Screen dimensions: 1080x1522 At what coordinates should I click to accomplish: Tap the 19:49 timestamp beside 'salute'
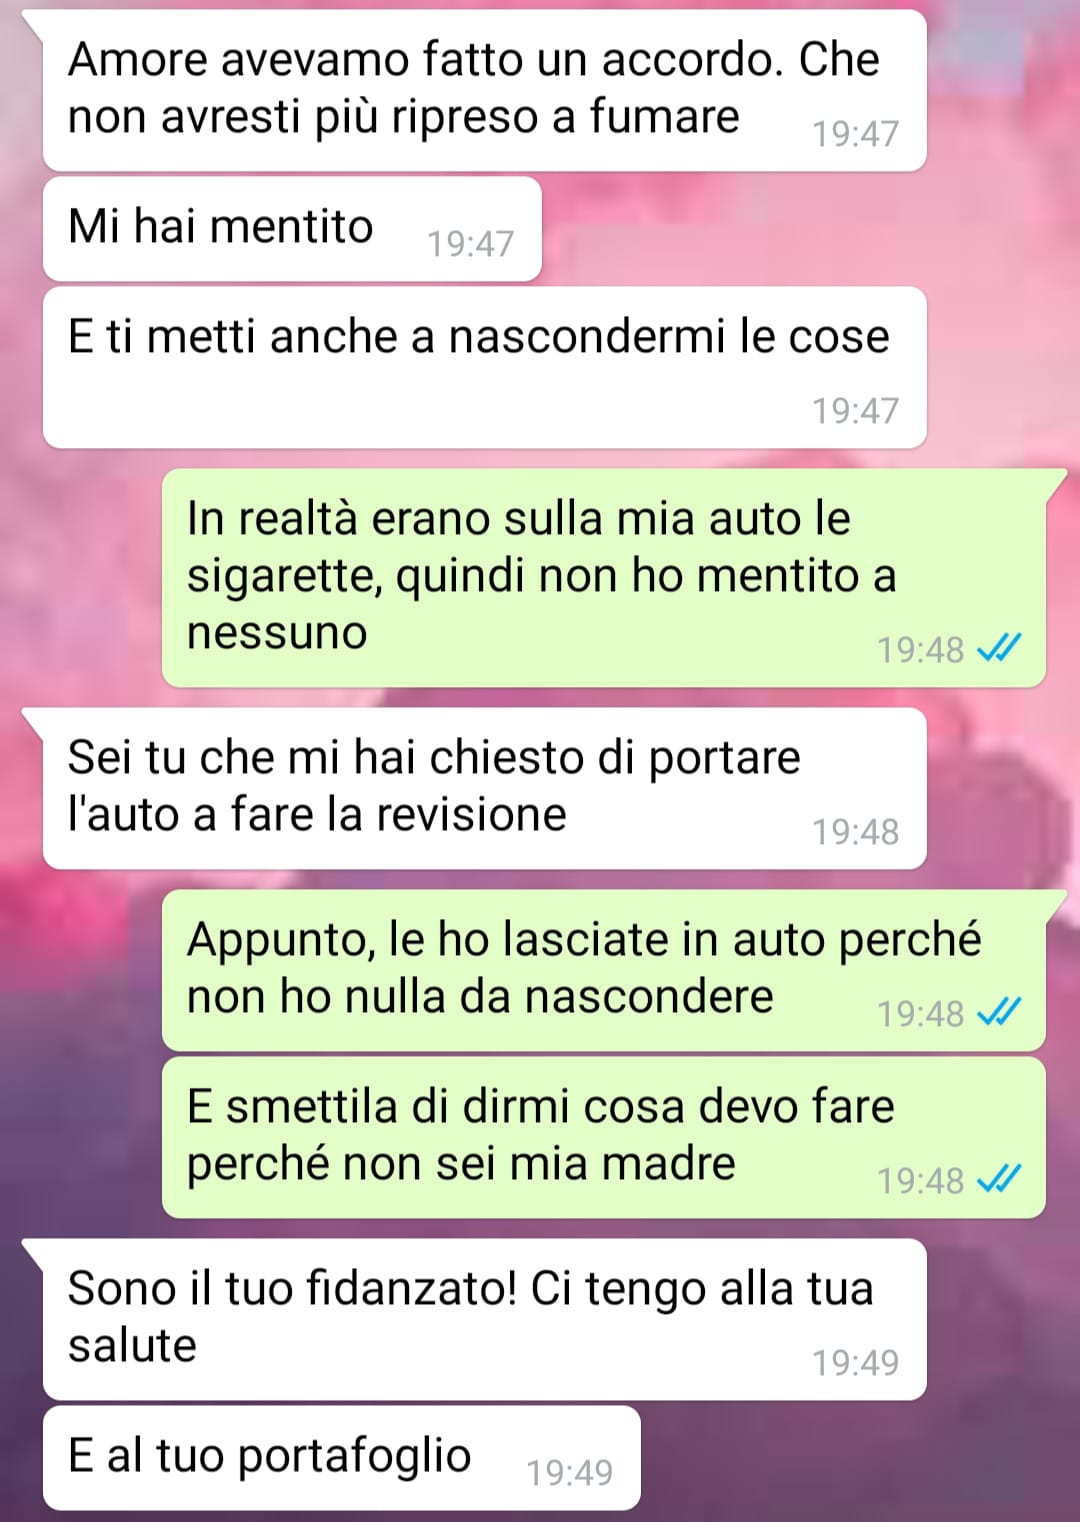[855, 1363]
